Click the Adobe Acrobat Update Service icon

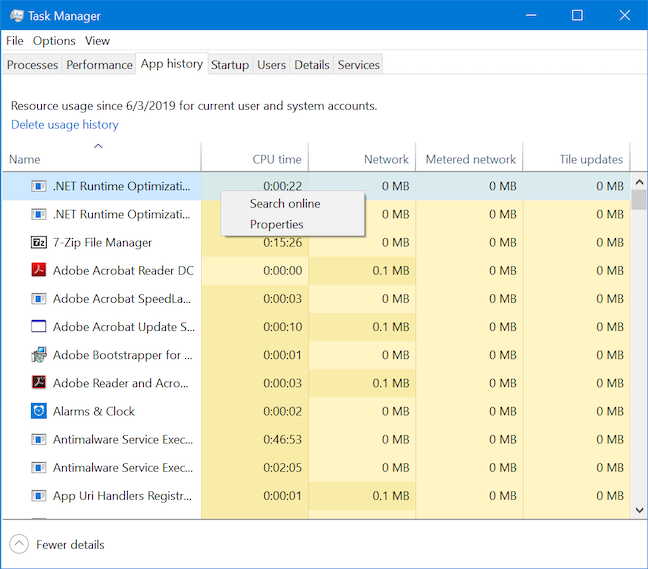coord(38,326)
